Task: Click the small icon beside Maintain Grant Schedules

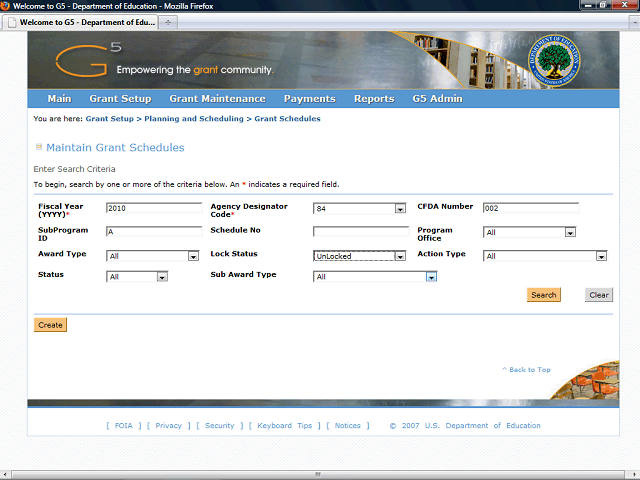Action: pos(39,147)
